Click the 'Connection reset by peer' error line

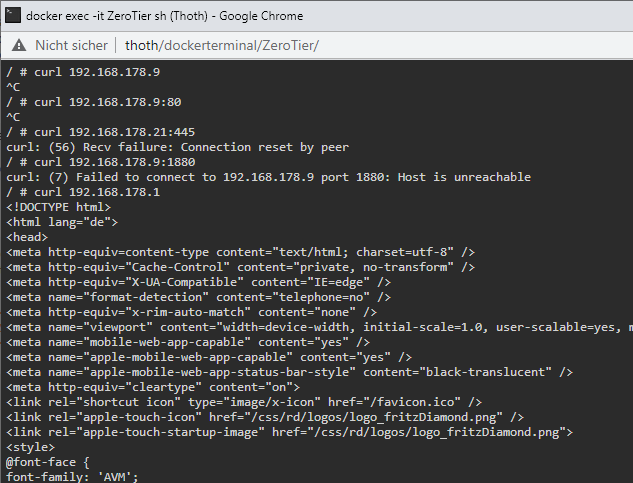point(177,147)
